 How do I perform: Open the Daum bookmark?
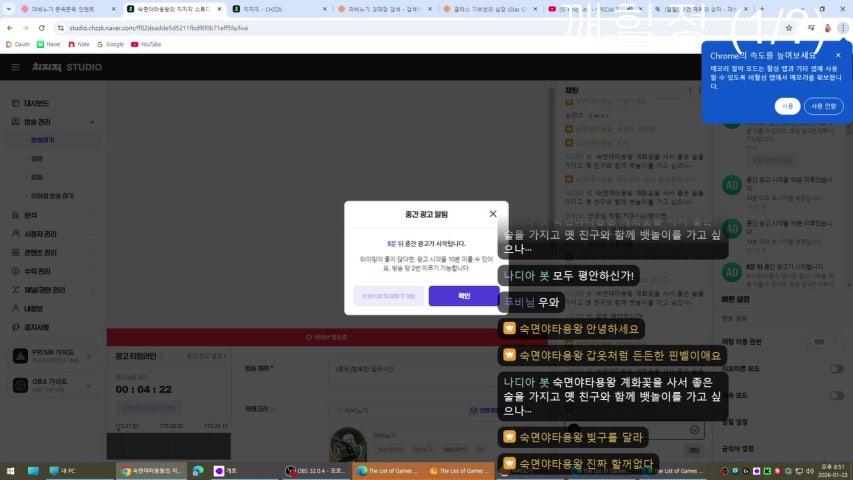click(17, 44)
